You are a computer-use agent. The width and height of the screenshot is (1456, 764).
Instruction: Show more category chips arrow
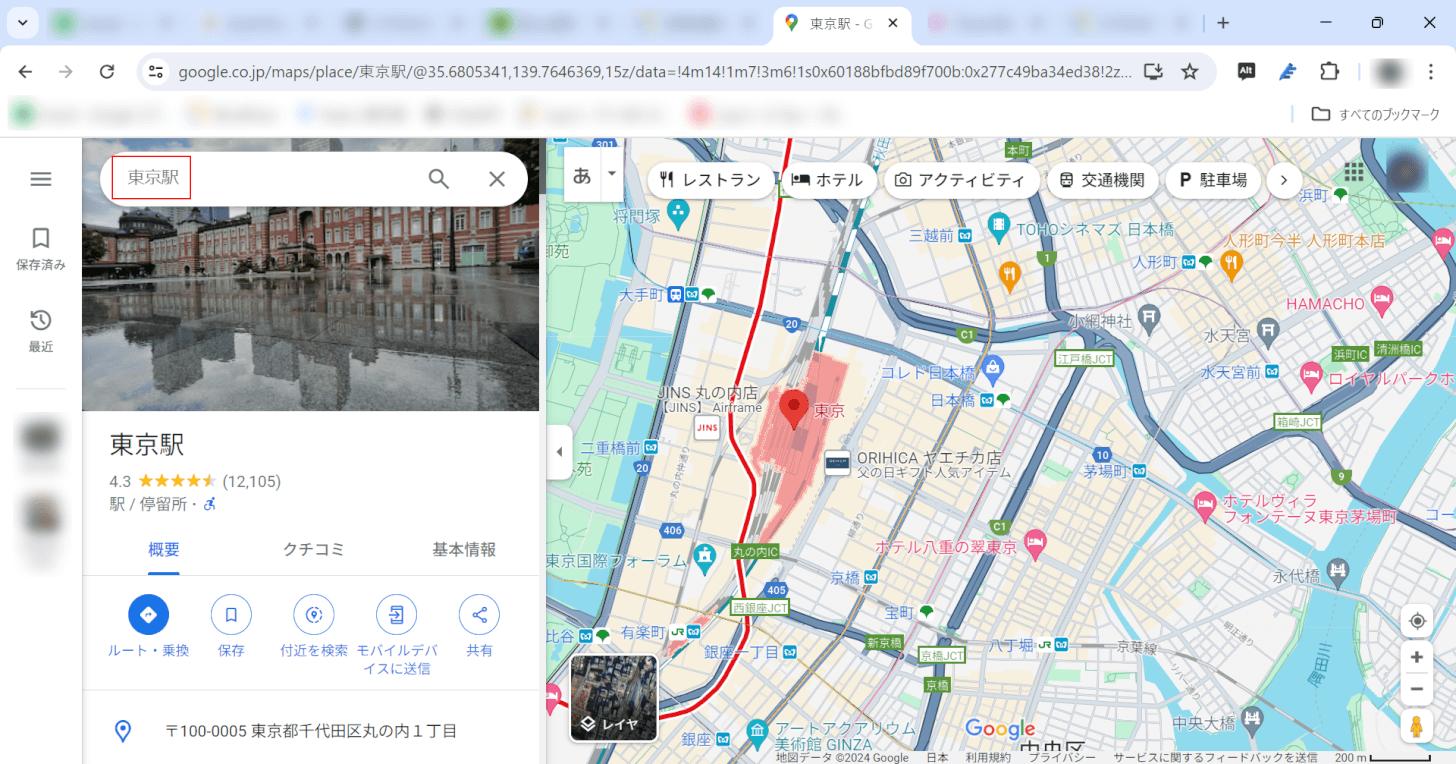[1284, 180]
